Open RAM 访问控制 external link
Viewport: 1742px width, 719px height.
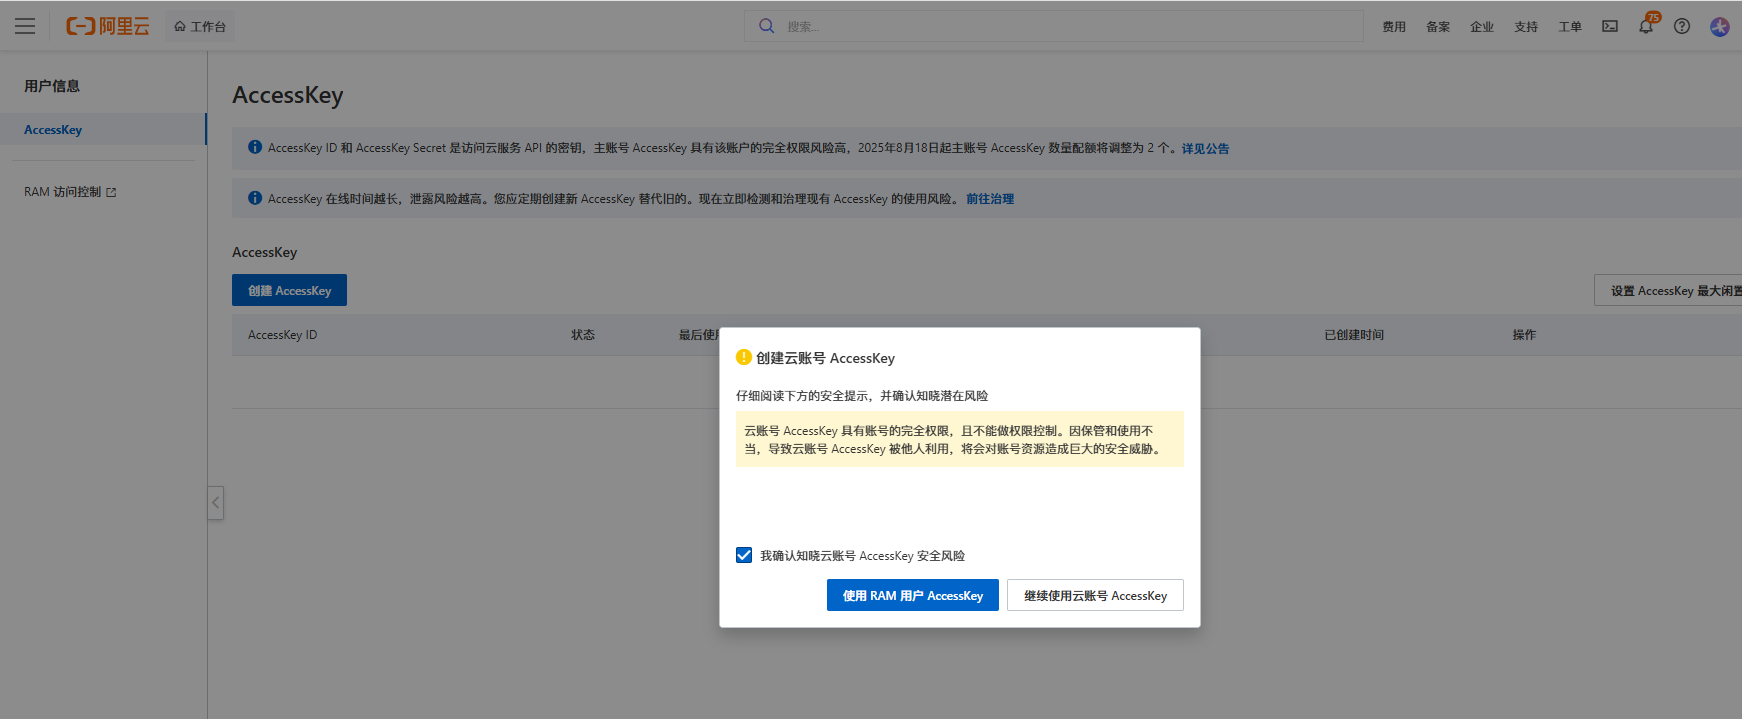coord(70,192)
